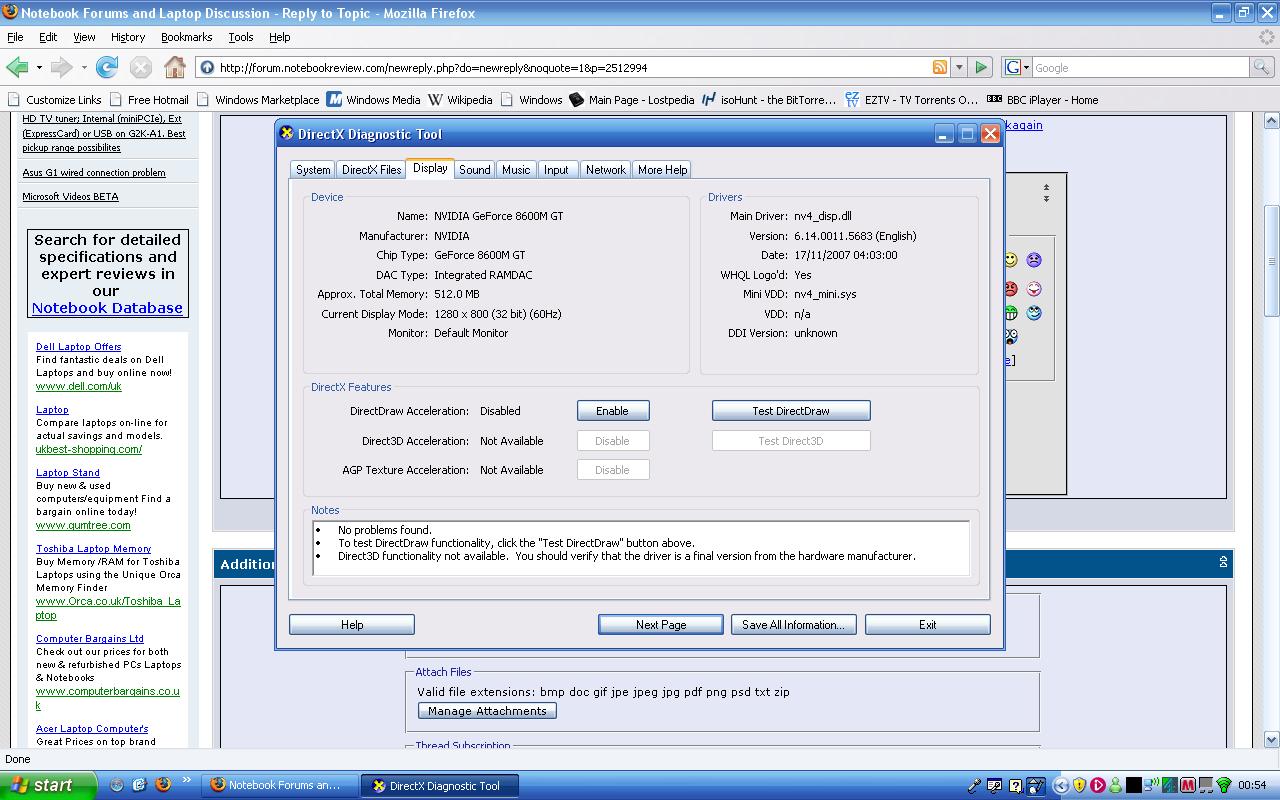Click the RSS feed icon in address bar
This screenshot has height=800, width=1280.
tap(940, 67)
